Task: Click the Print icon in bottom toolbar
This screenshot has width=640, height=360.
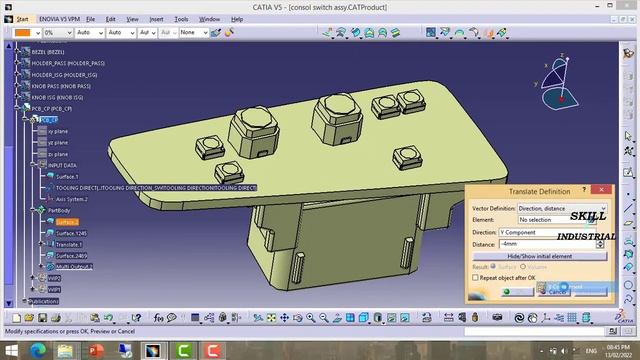Action: pos(56,318)
